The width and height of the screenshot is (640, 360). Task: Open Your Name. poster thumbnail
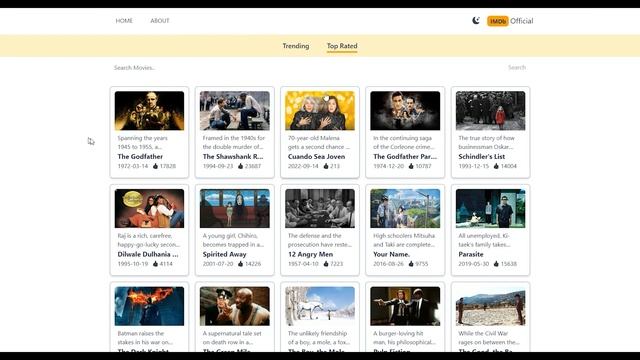click(x=405, y=208)
